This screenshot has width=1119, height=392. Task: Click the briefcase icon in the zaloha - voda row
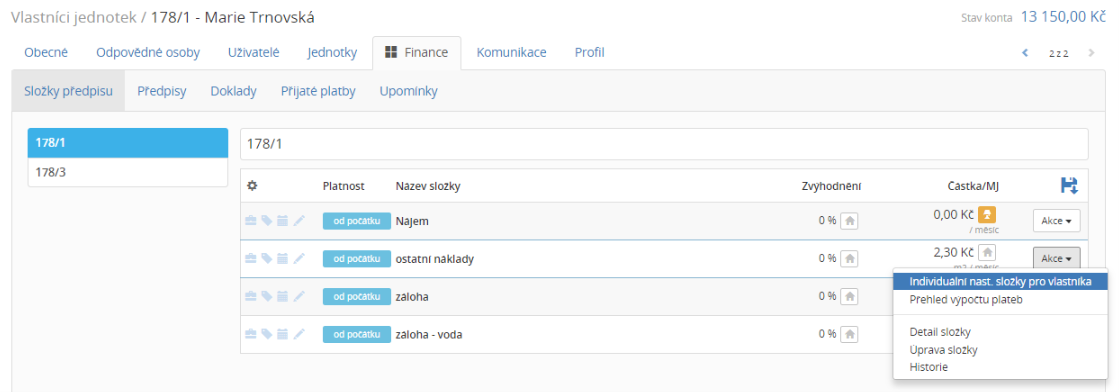250,333
